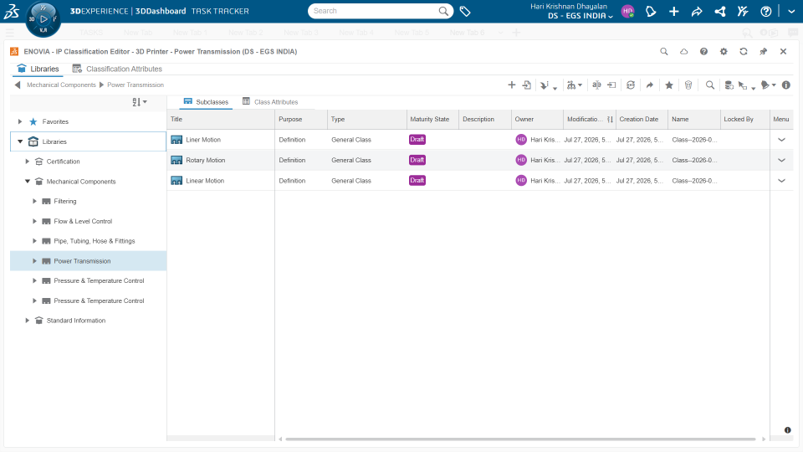Sort by the Modification date column

pos(589,119)
